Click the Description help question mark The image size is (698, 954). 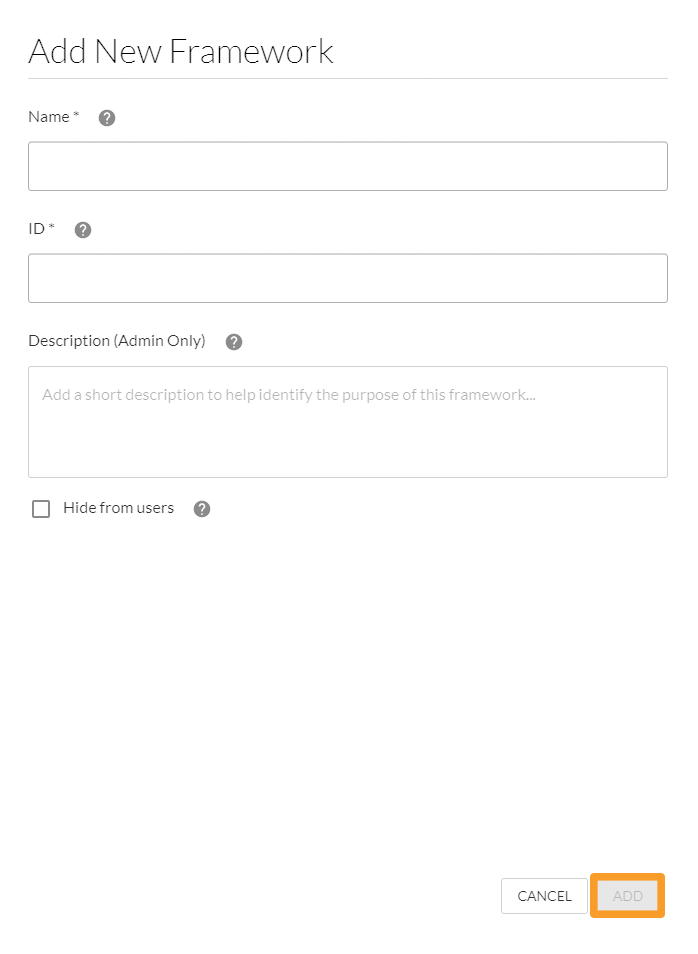pos(233,341)
